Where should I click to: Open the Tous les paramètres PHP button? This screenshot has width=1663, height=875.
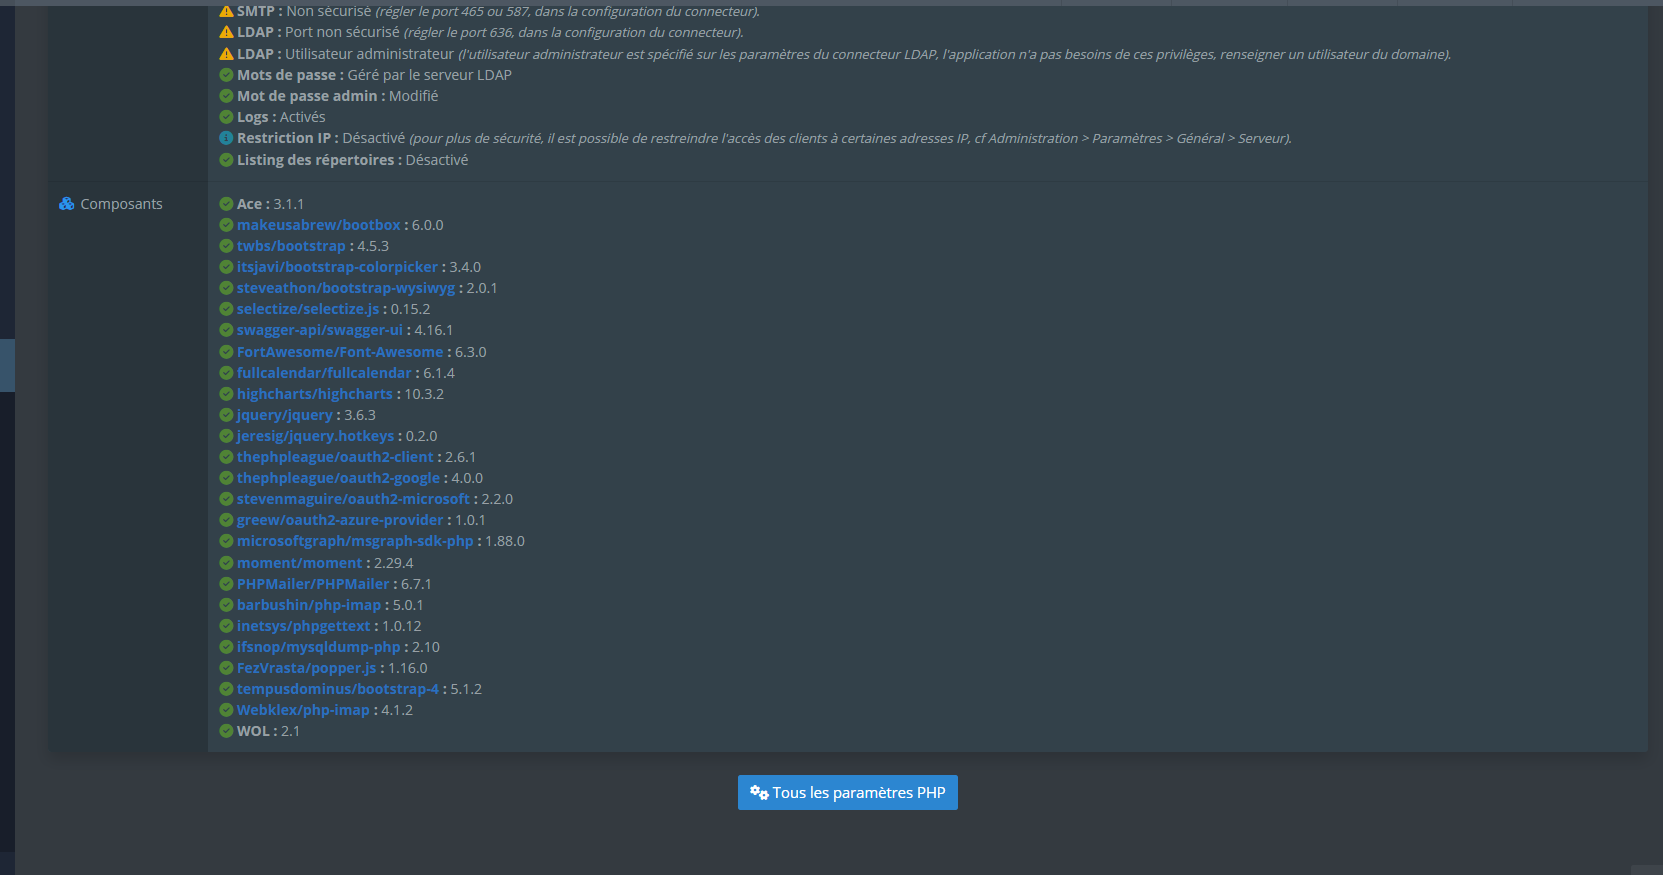click(x=847, y=792)
